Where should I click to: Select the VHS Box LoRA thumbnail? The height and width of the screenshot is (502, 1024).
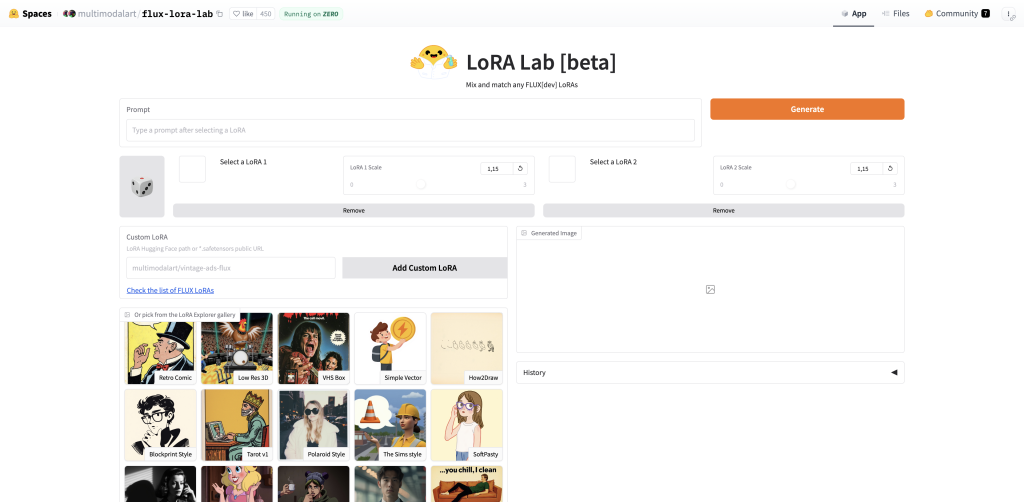coord(313,348)
